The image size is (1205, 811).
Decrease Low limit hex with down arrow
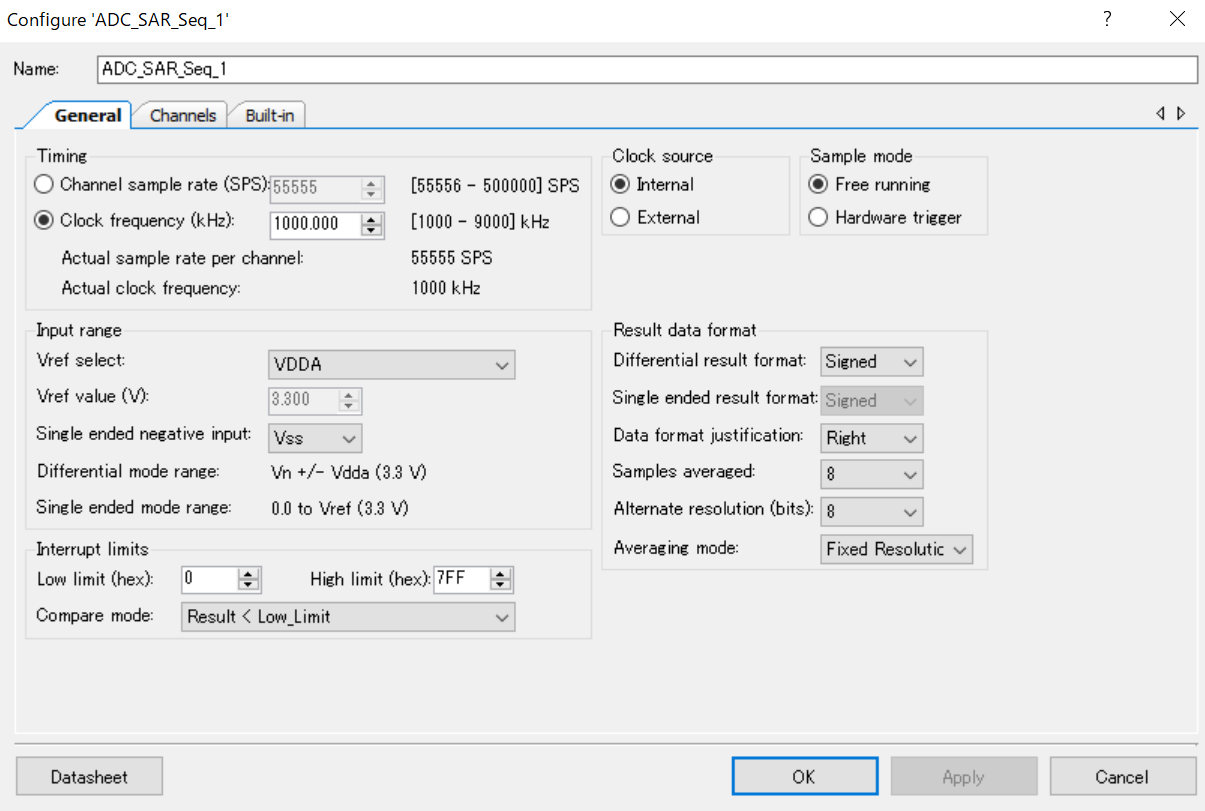249,584
